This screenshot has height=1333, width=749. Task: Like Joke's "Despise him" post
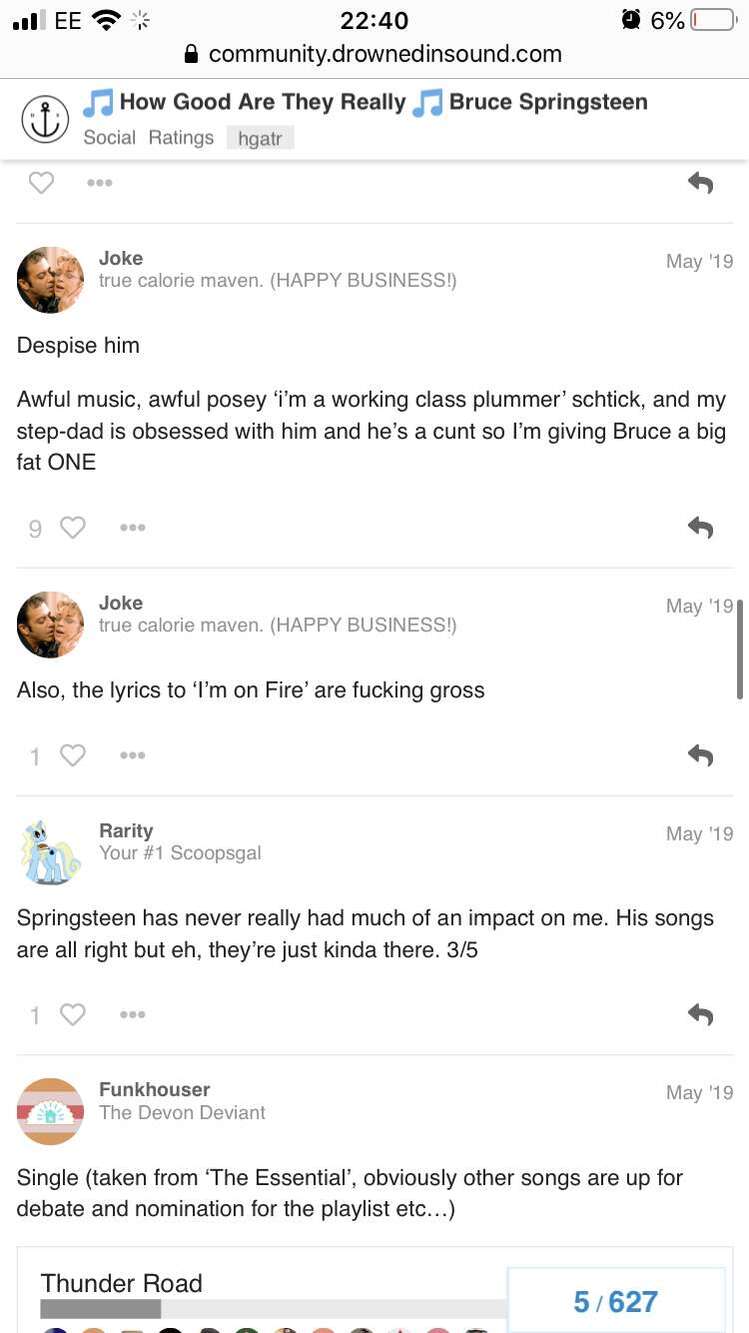(73, 527)
